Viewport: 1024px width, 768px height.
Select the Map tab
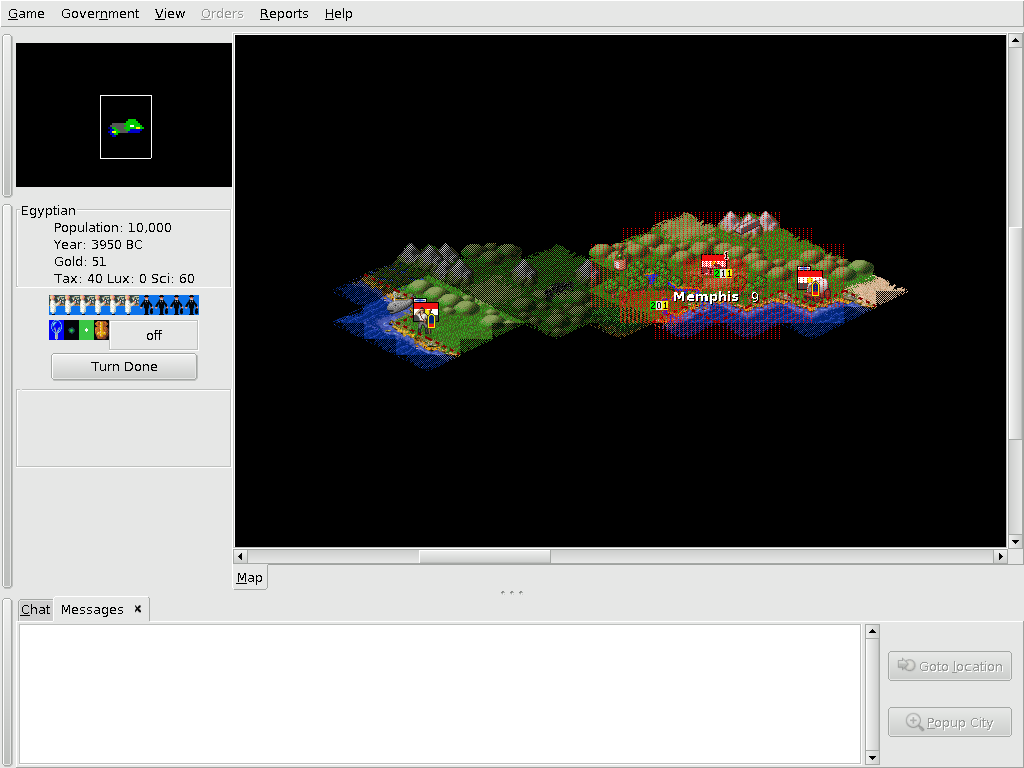click(249, 577)
